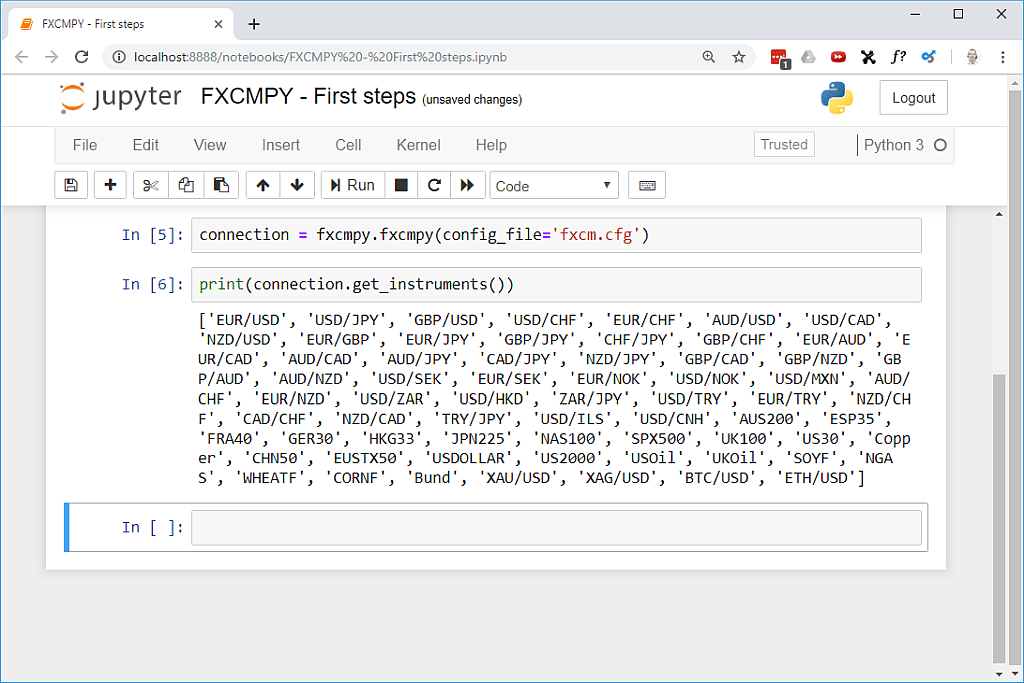Cut the selected cell with the scissors icon
This screenshot has height=683, width=1024.
click(x=151, y=185)
